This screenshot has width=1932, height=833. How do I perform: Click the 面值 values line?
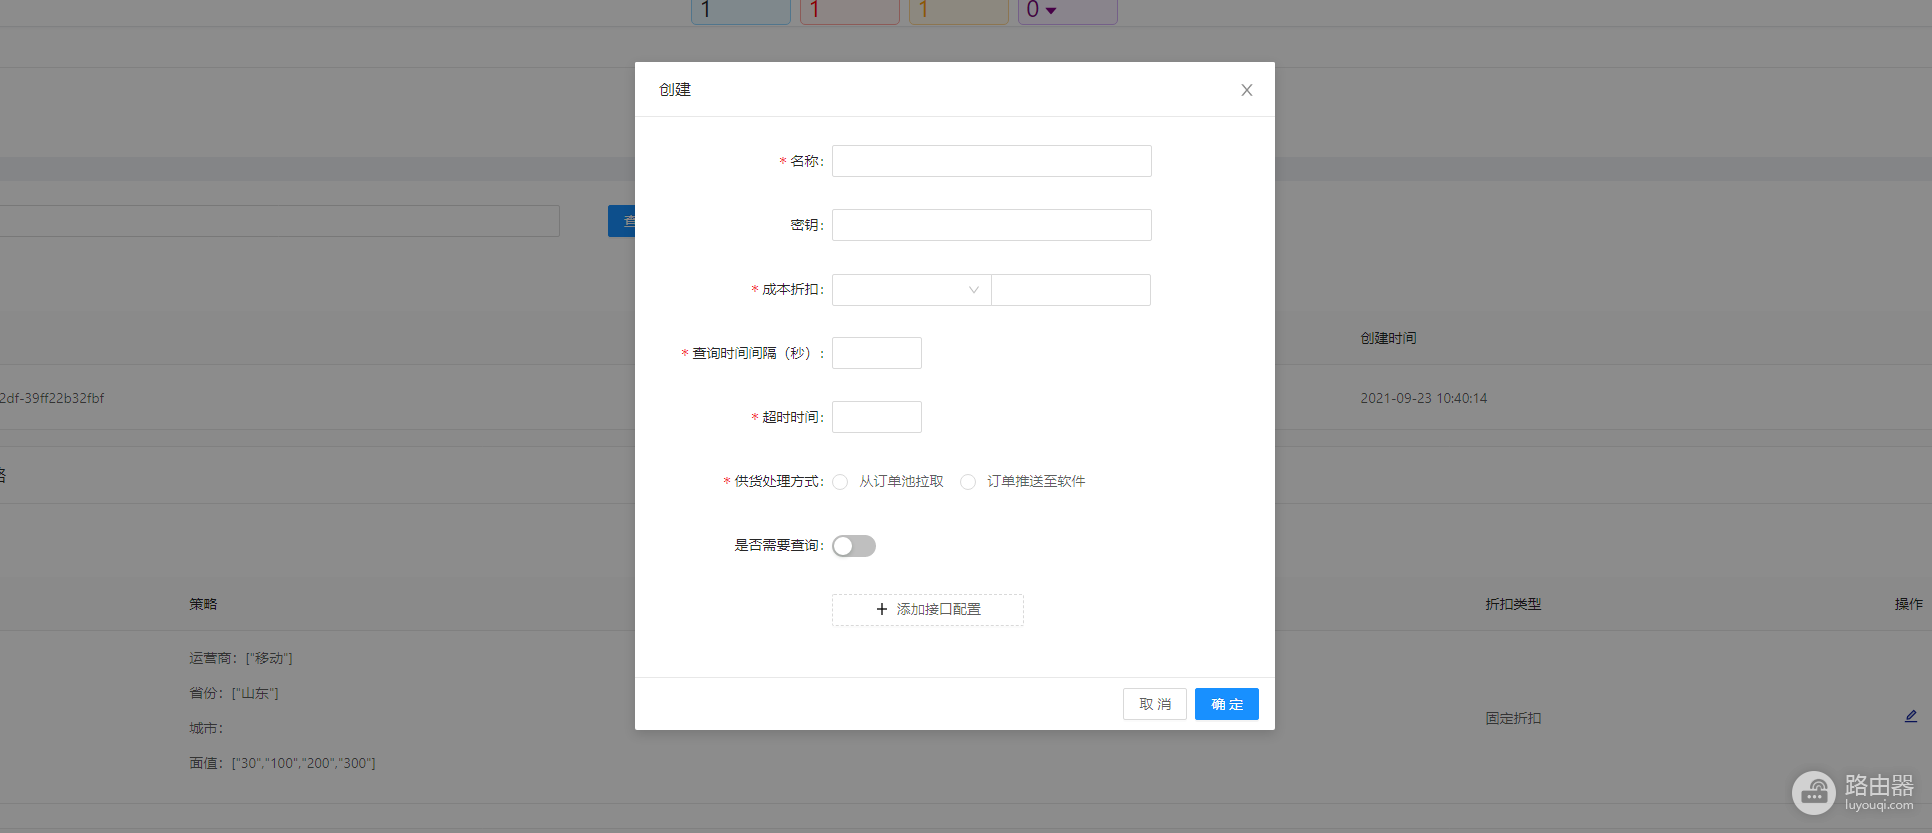tap(282, 763)
